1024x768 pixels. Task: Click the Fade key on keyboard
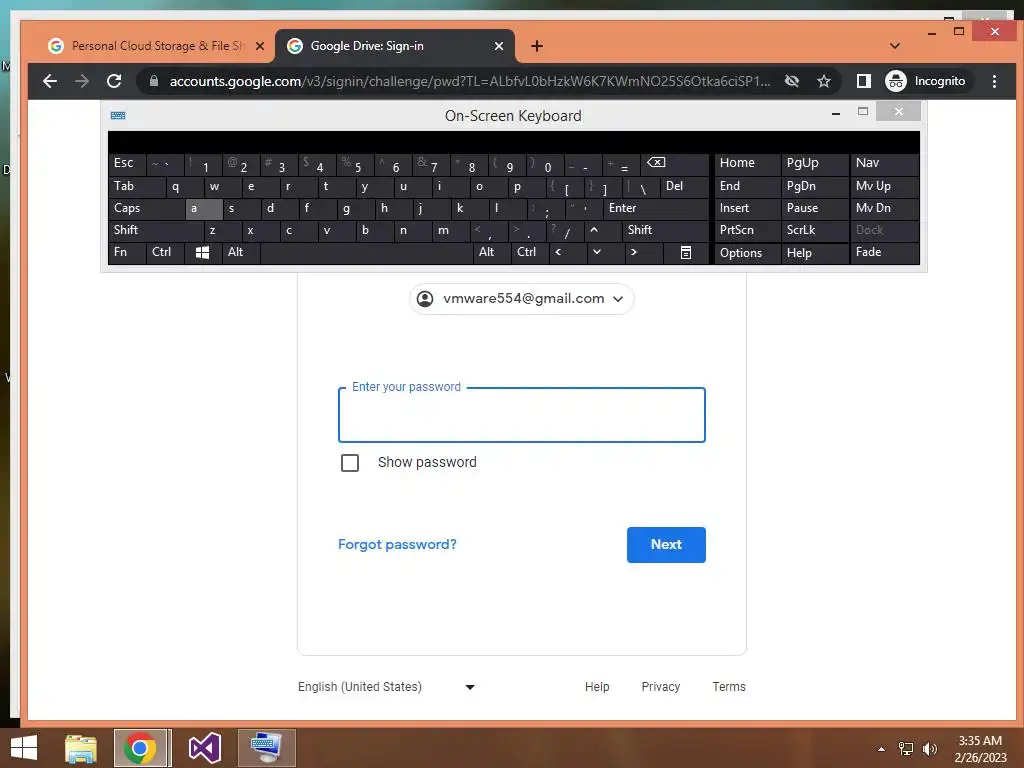(x=884, y=252)
